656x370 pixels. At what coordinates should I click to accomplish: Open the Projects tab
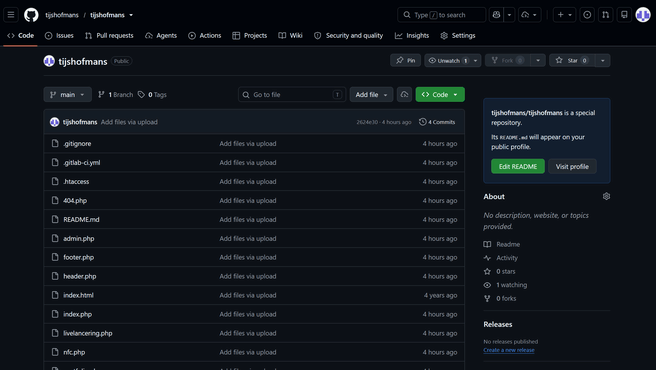click(250, 36)
